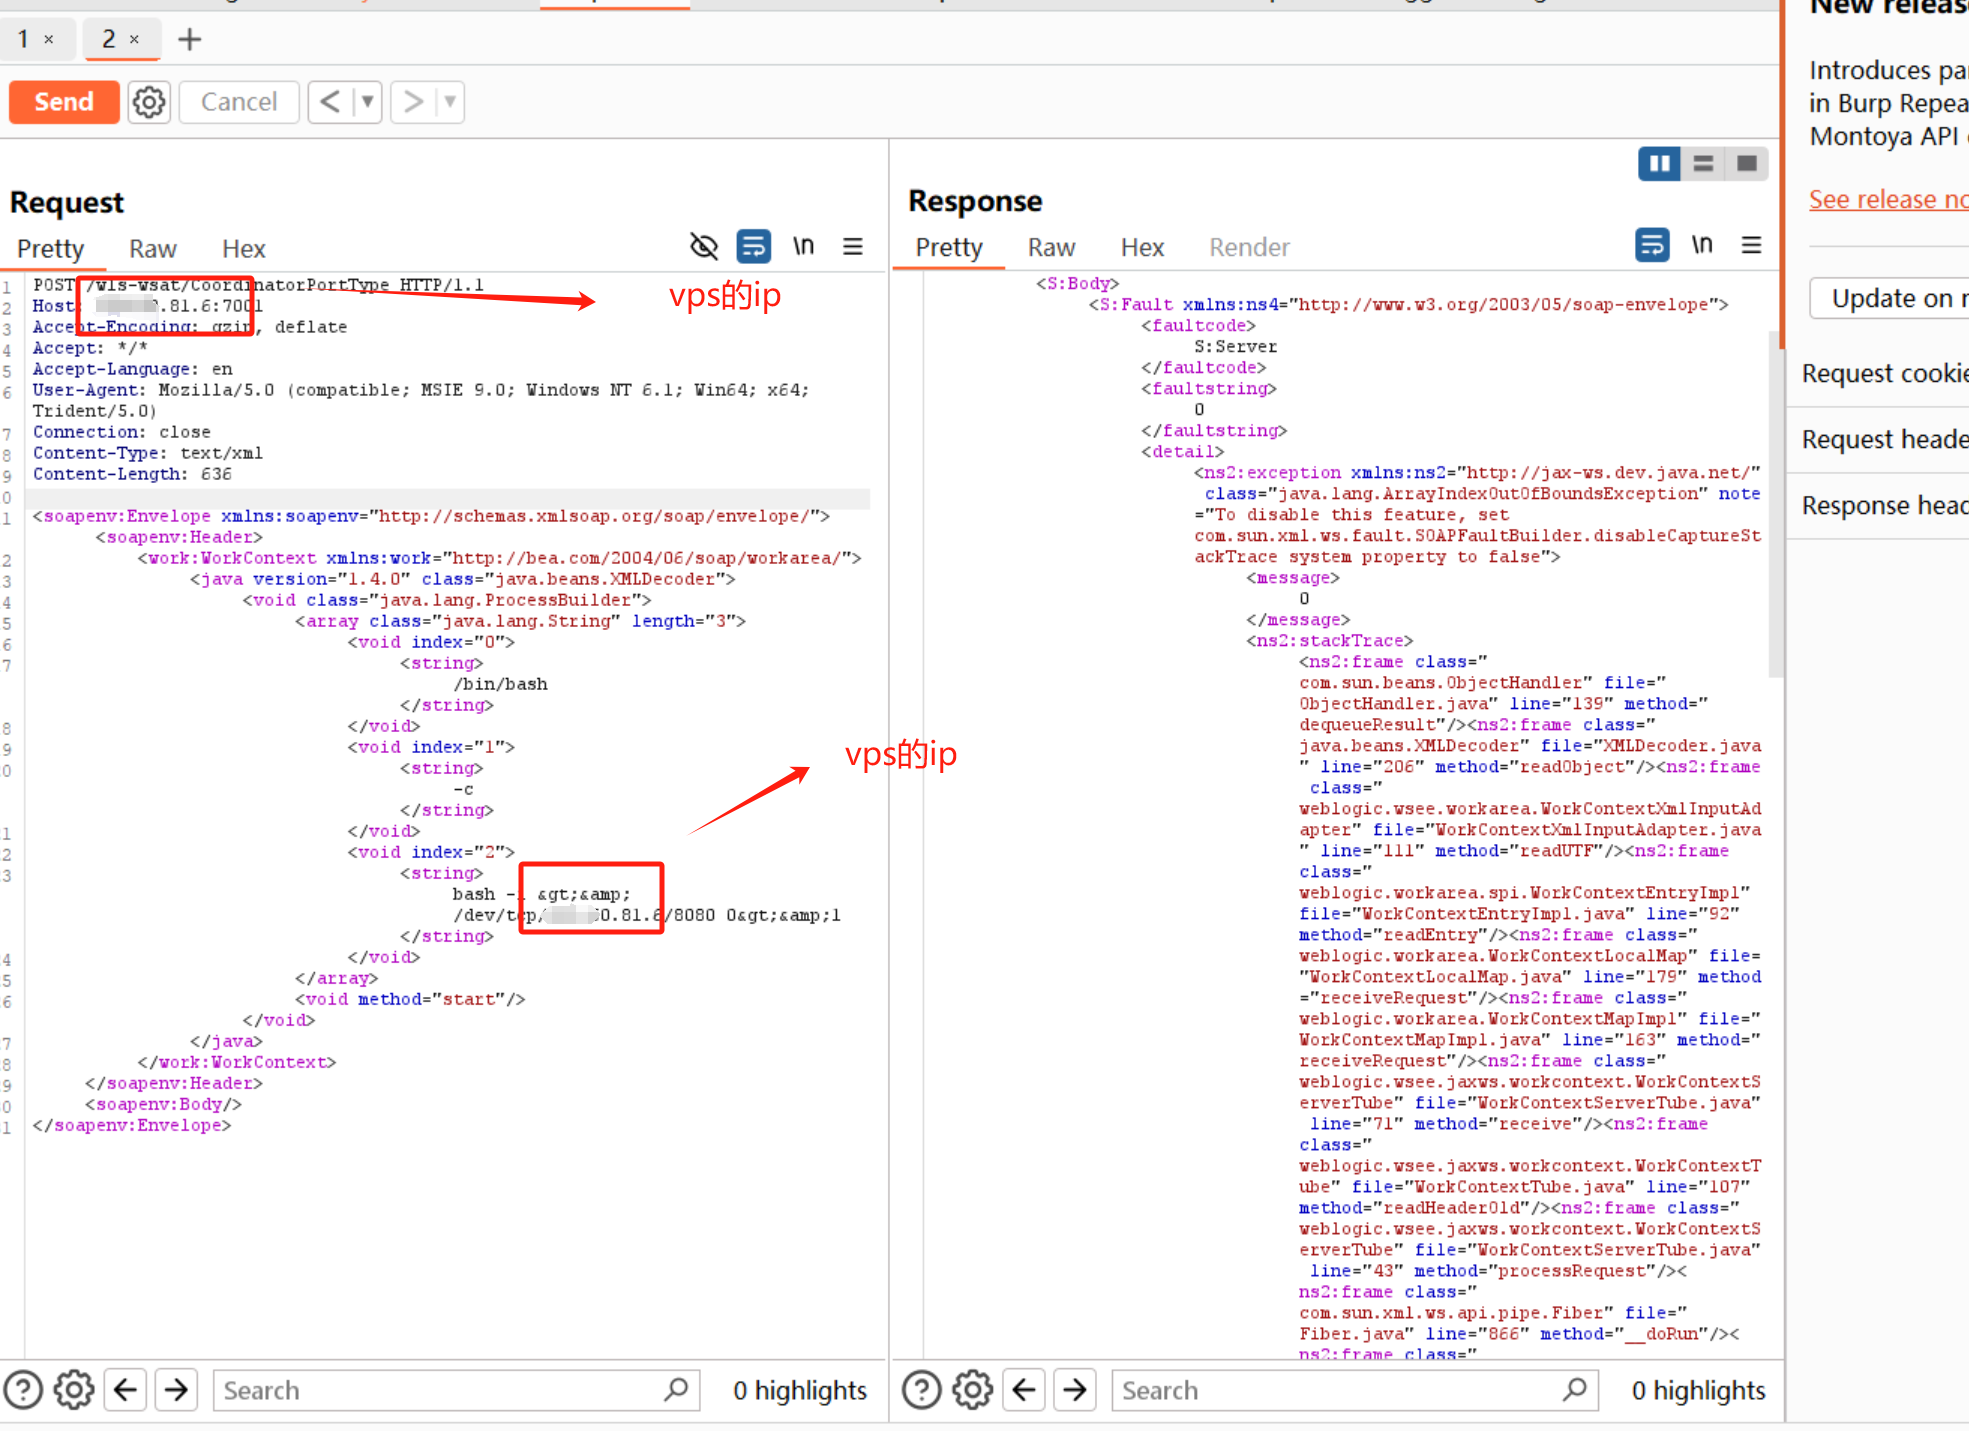Add a new Repeater tab
1969x1431 pixels.
189,40
